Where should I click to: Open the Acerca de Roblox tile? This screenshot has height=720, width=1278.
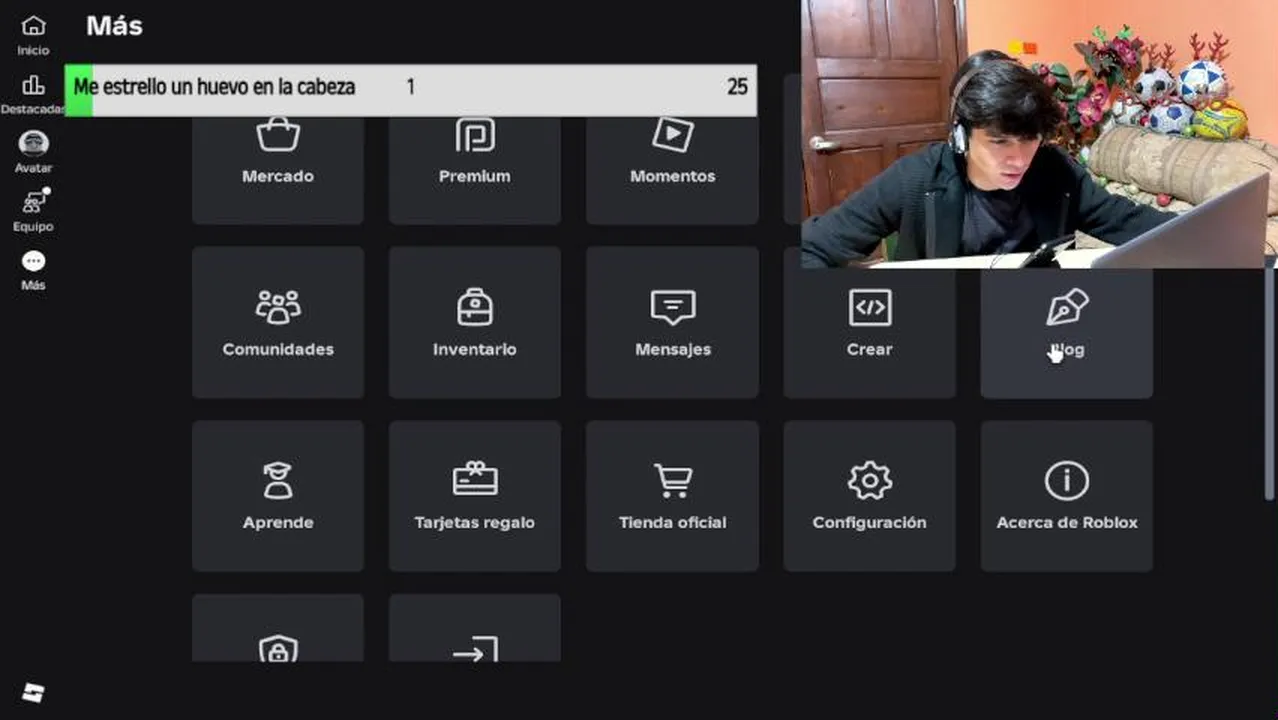(x=1066, y=496)
